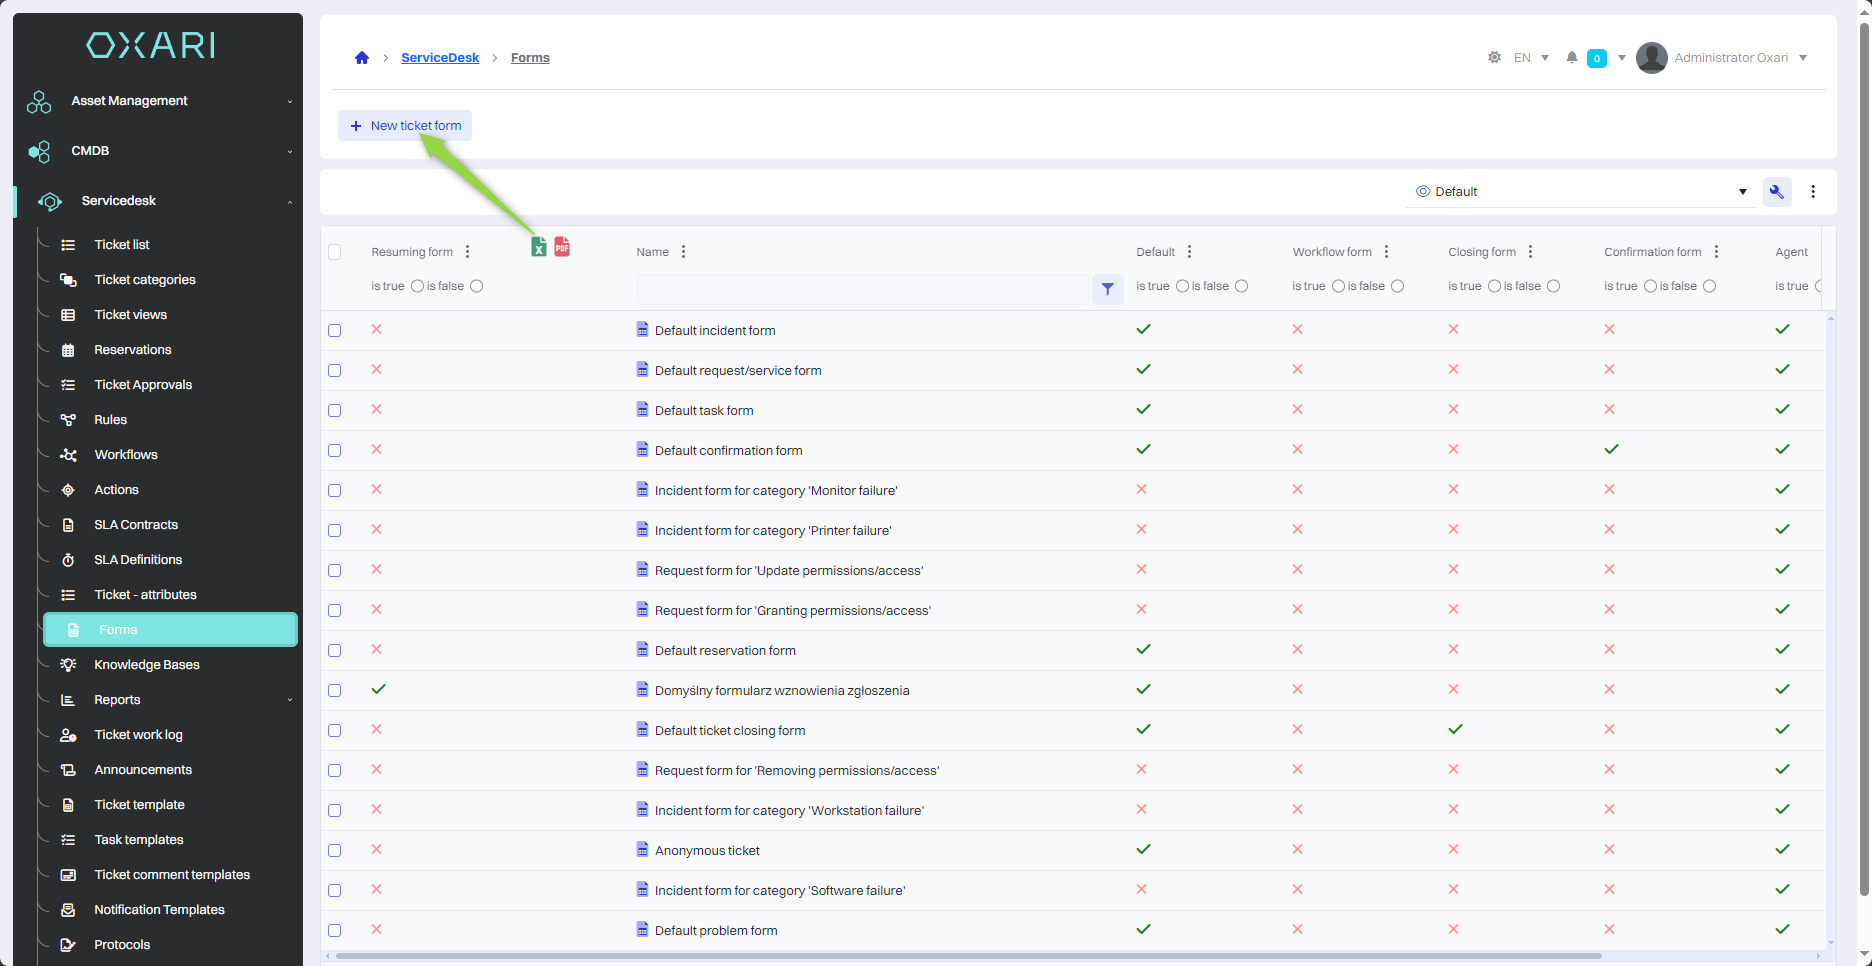The image size is (1872, 966).
Task: Export table to PDF icon
Action: pyautogui.click(x=562, y=246)
